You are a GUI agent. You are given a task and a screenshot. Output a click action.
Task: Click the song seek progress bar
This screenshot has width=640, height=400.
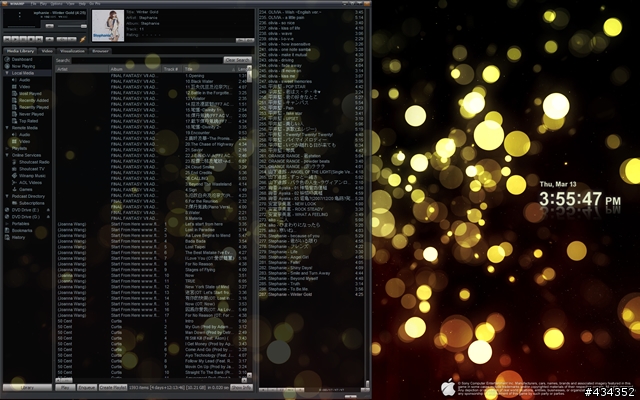pyautogui.click(x=45, y=32)
